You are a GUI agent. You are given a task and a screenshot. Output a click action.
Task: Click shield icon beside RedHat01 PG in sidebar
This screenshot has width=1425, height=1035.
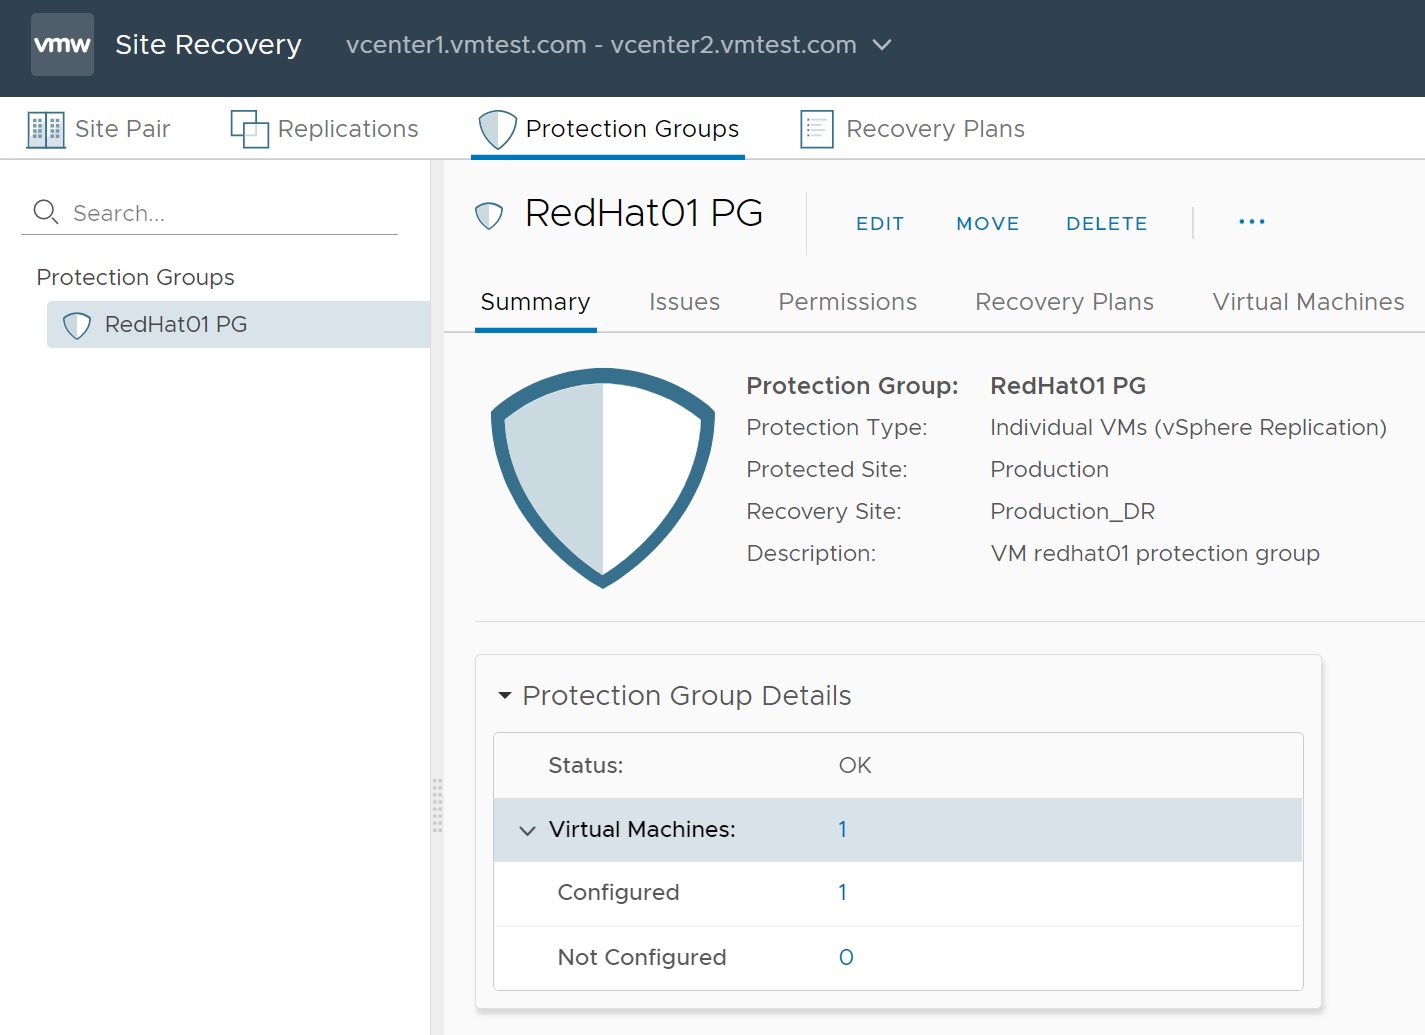(77, 325)
